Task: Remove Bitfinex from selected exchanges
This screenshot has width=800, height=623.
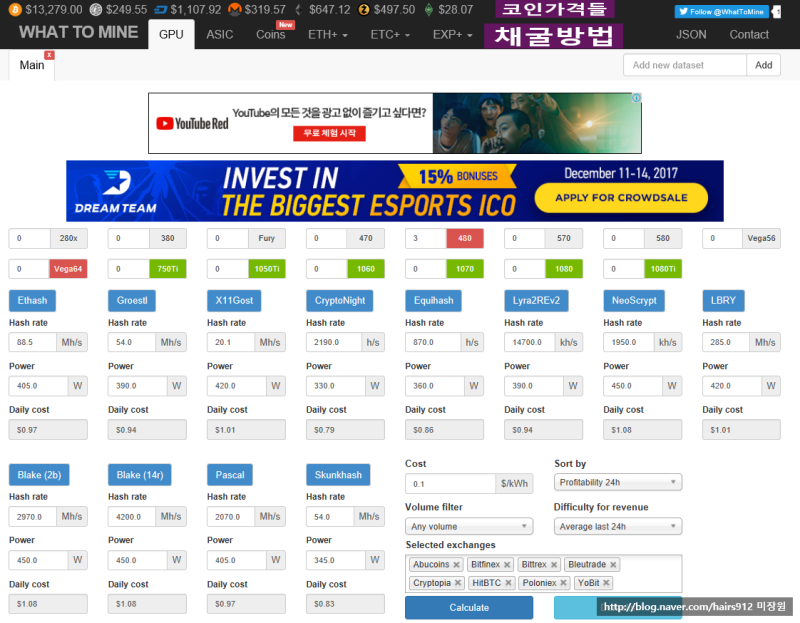Action: click(x=507, y=565)
